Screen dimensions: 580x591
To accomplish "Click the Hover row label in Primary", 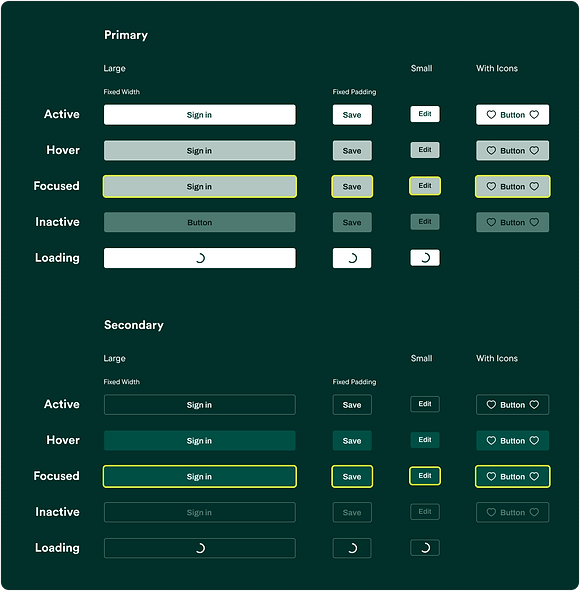I will tap(63, 150).
